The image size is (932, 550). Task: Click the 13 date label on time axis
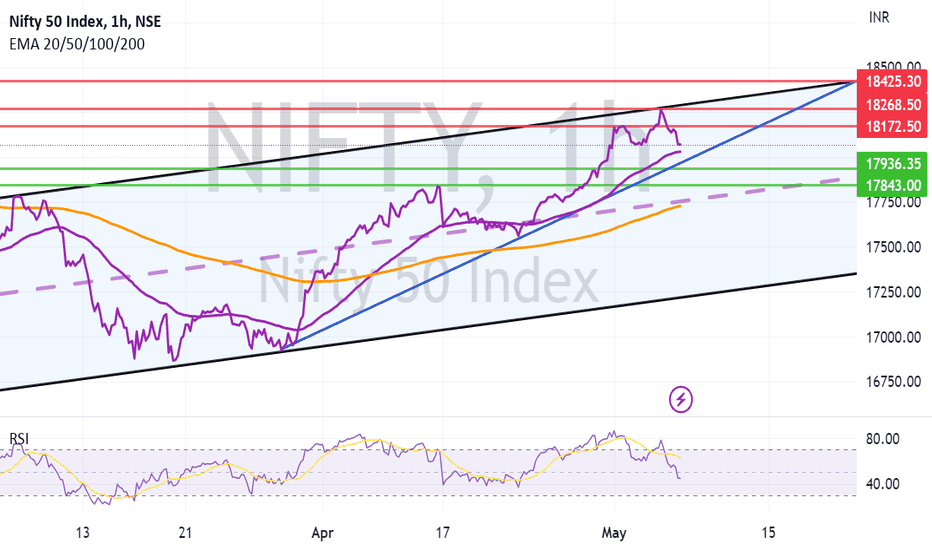(x=83, y=532)
